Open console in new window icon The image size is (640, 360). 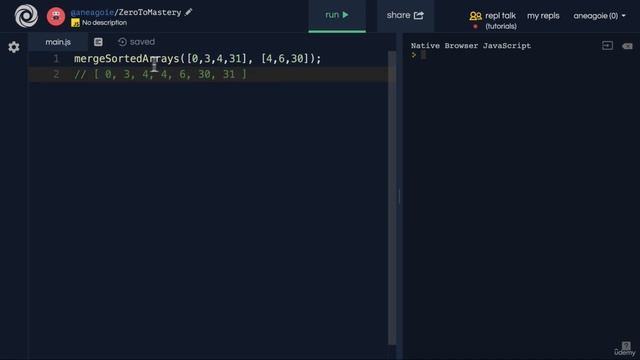pos(607,46)
